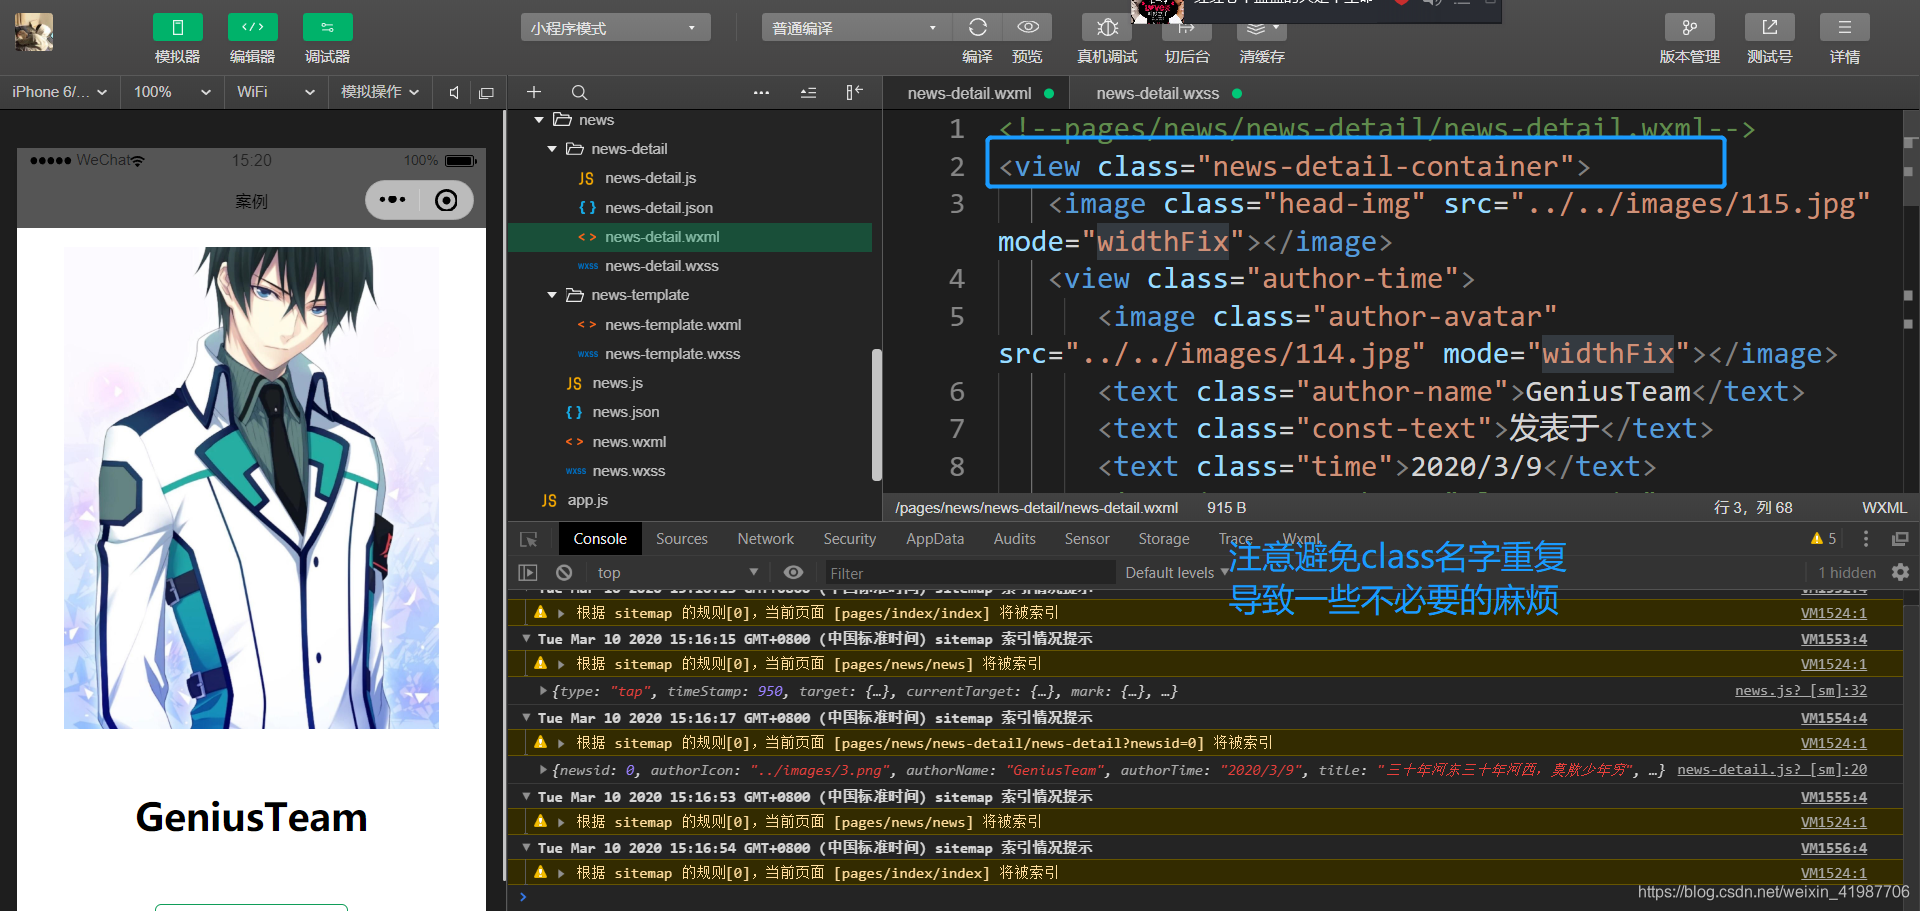The width and height of the screenshot is (1920, 911).
Task: Open the console context top dropdown
Action: [678, 573]
